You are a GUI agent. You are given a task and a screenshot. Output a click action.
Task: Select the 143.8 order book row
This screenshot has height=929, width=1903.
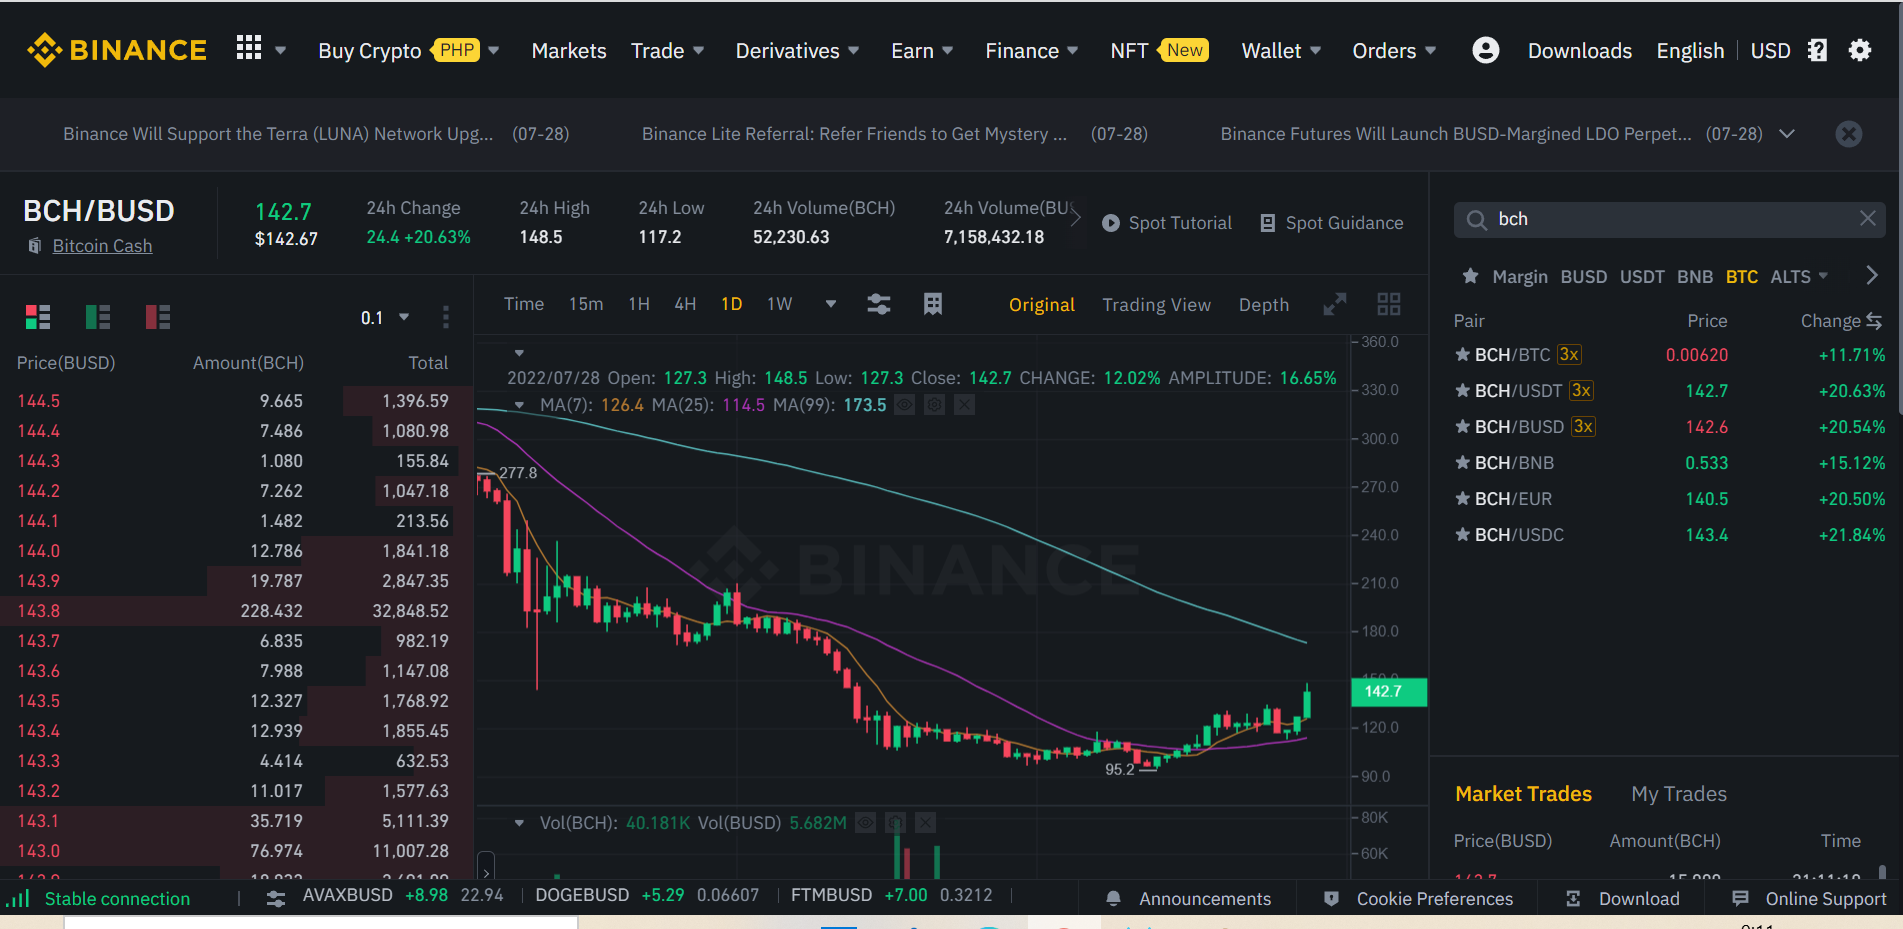tap(236, 611)
